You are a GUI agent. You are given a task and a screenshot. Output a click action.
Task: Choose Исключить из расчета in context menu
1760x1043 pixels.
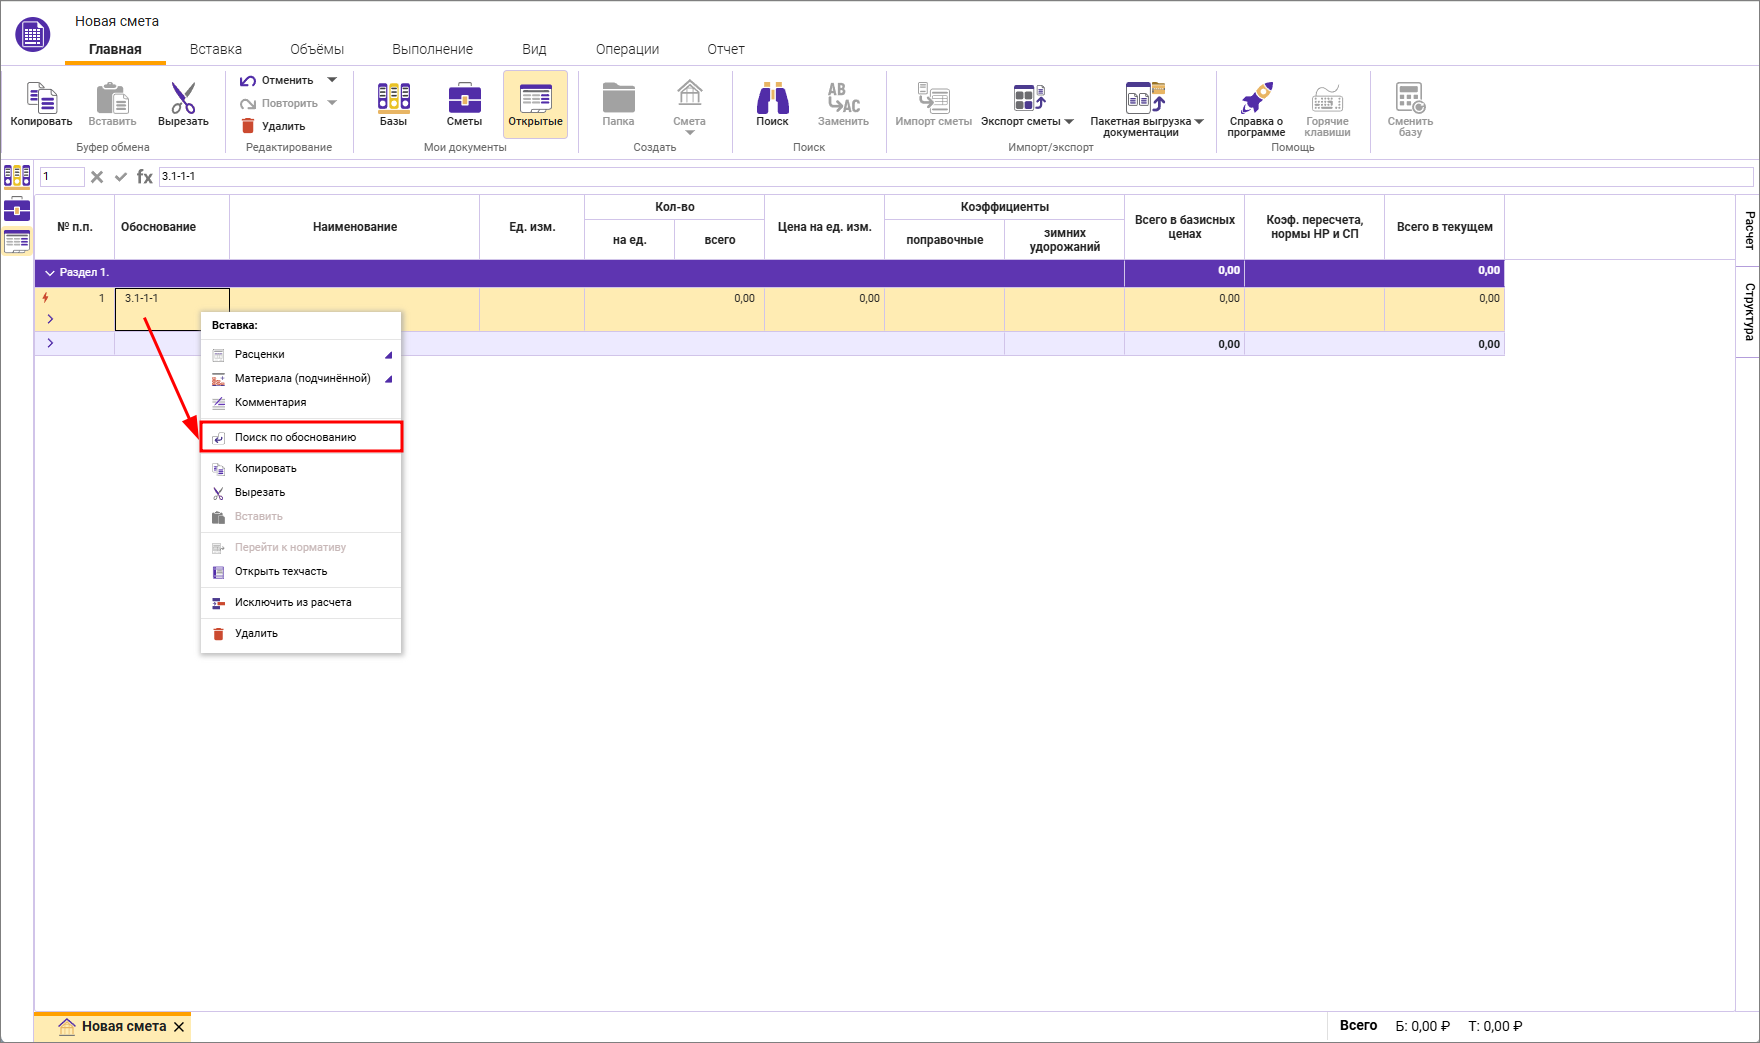[292, 602]
